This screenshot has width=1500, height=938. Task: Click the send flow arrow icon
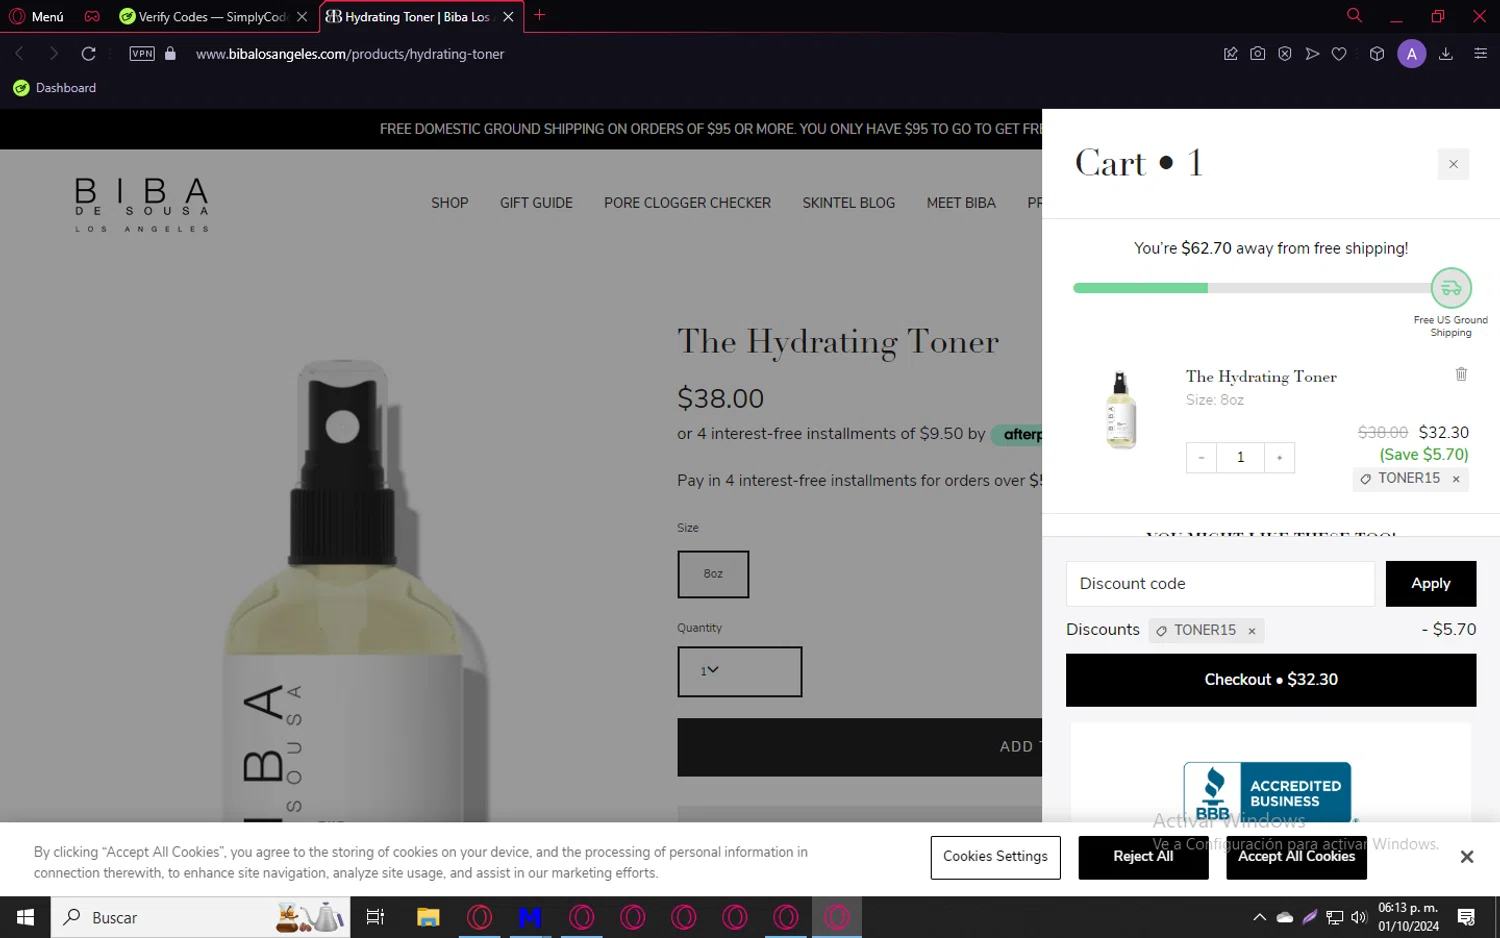[x=1312, y=54]
